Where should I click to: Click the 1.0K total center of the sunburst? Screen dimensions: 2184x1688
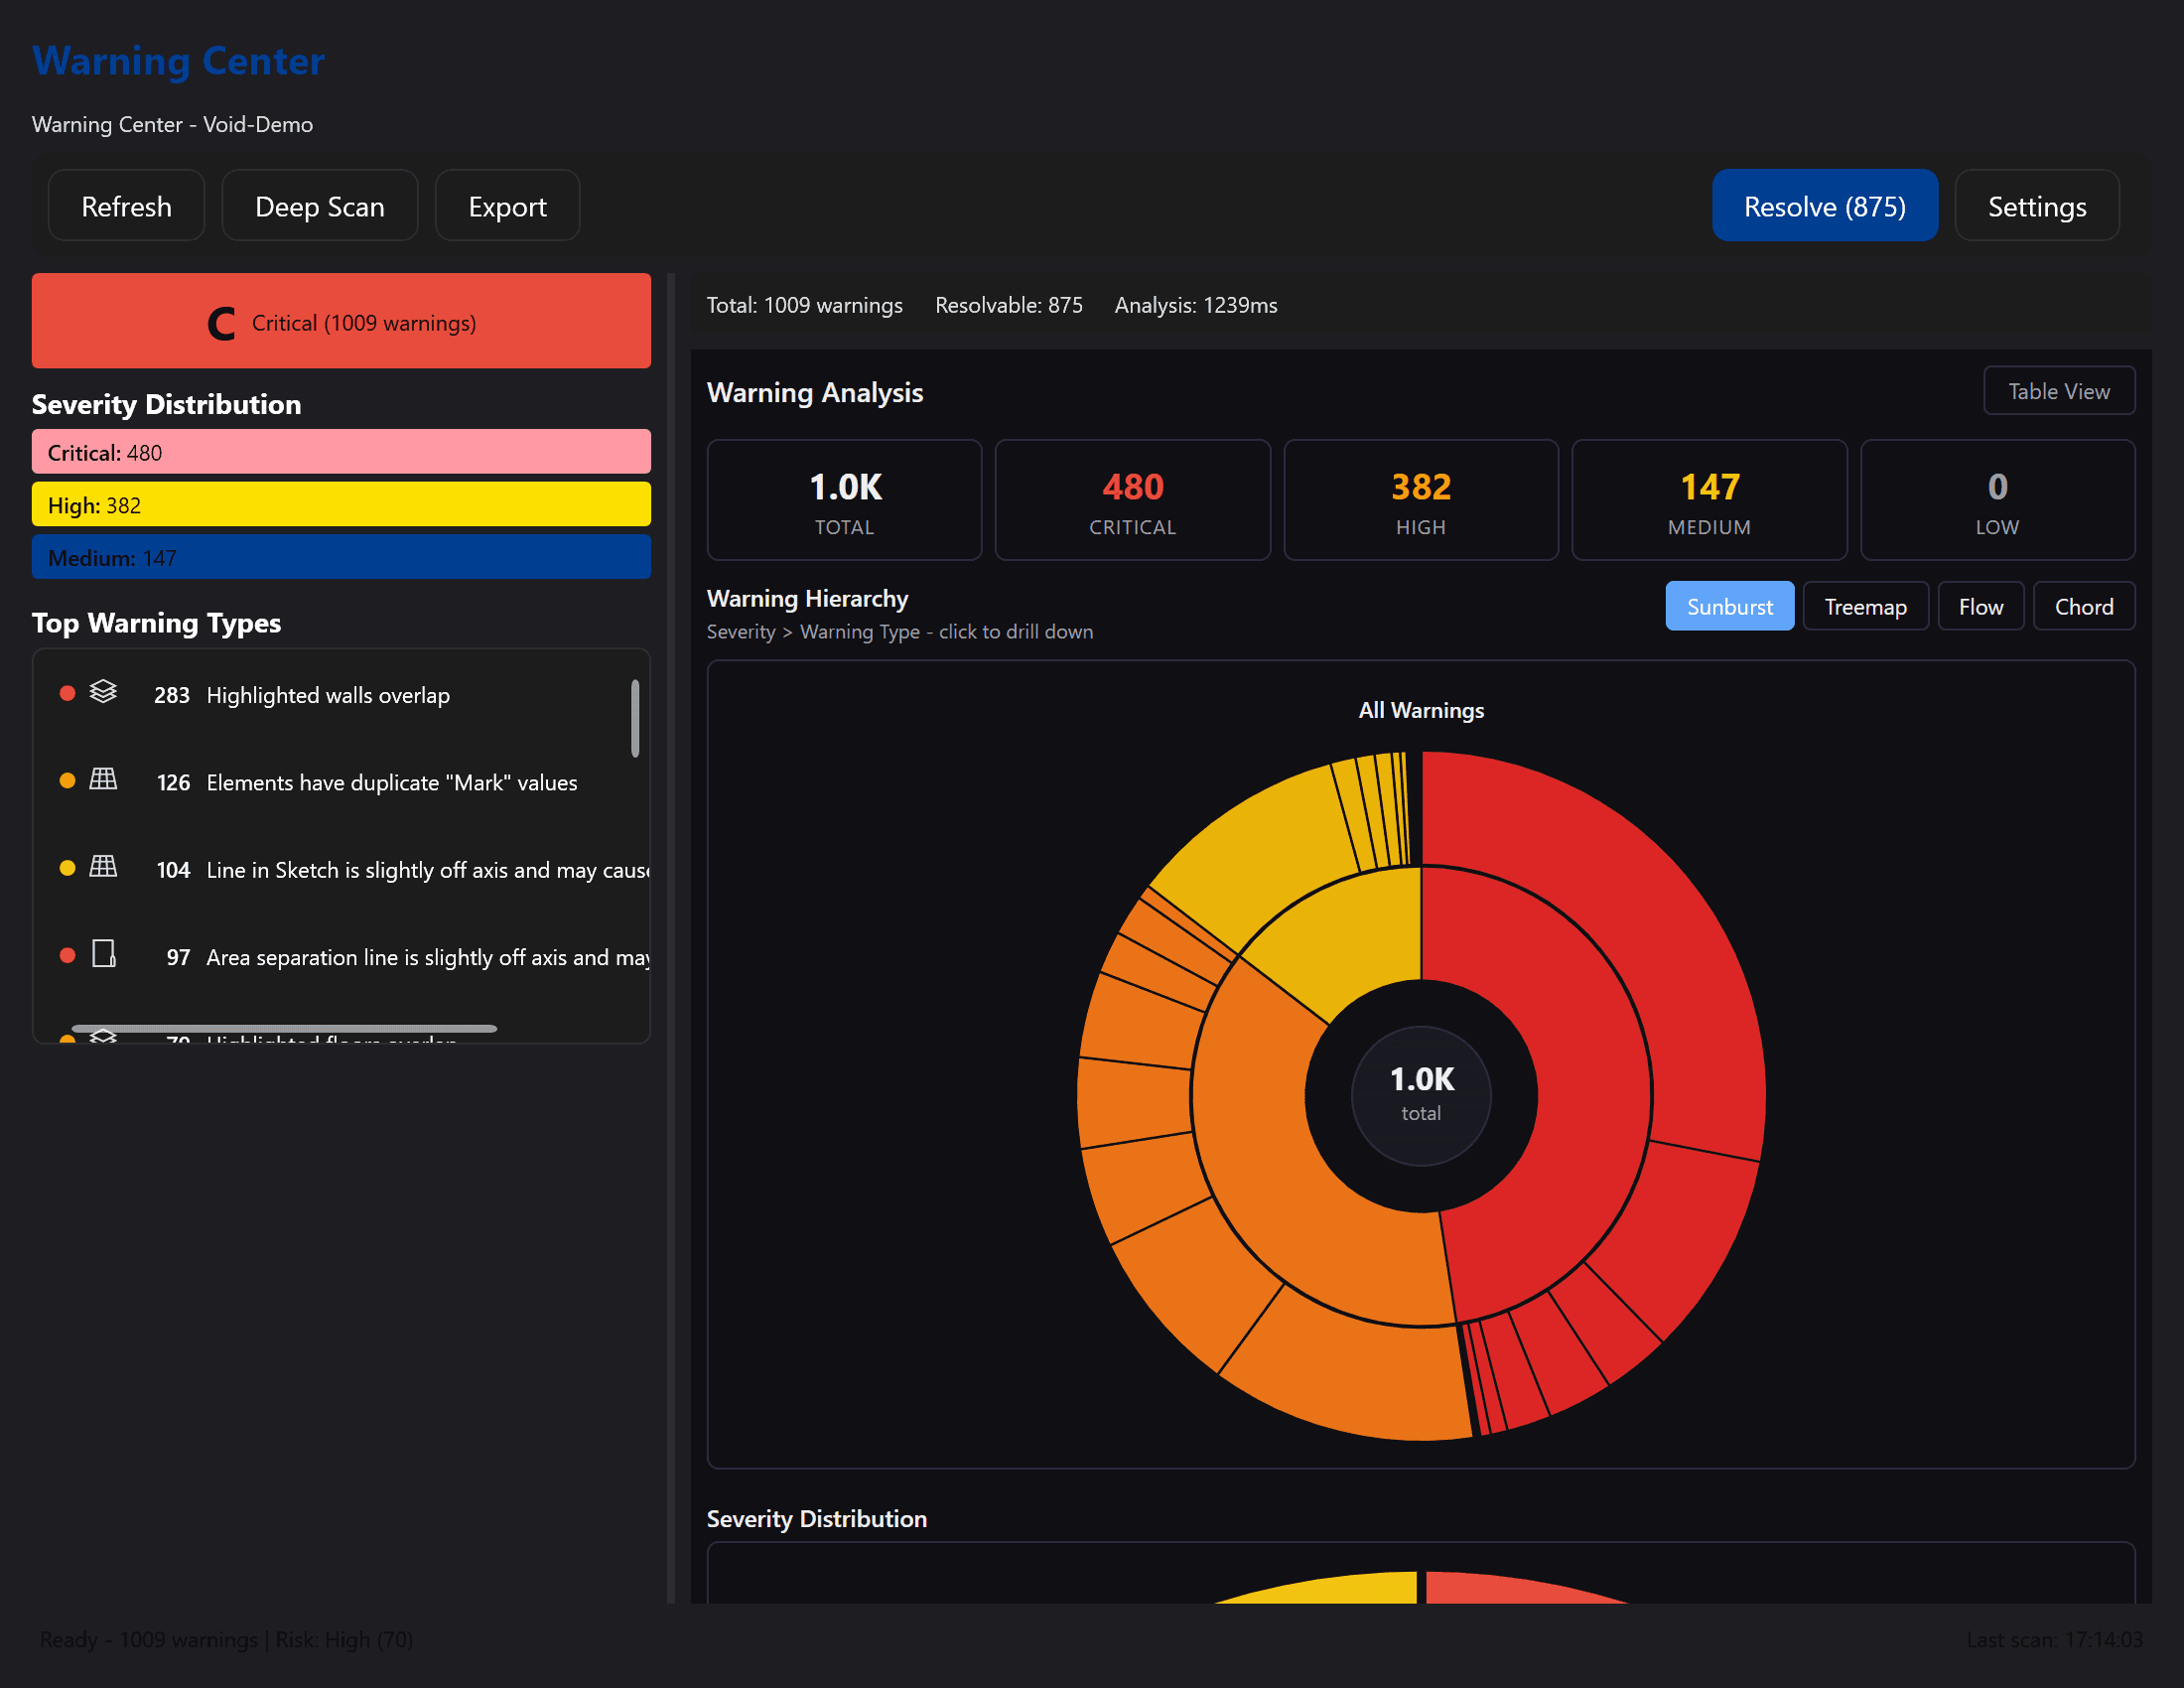coord(1421,1095)
